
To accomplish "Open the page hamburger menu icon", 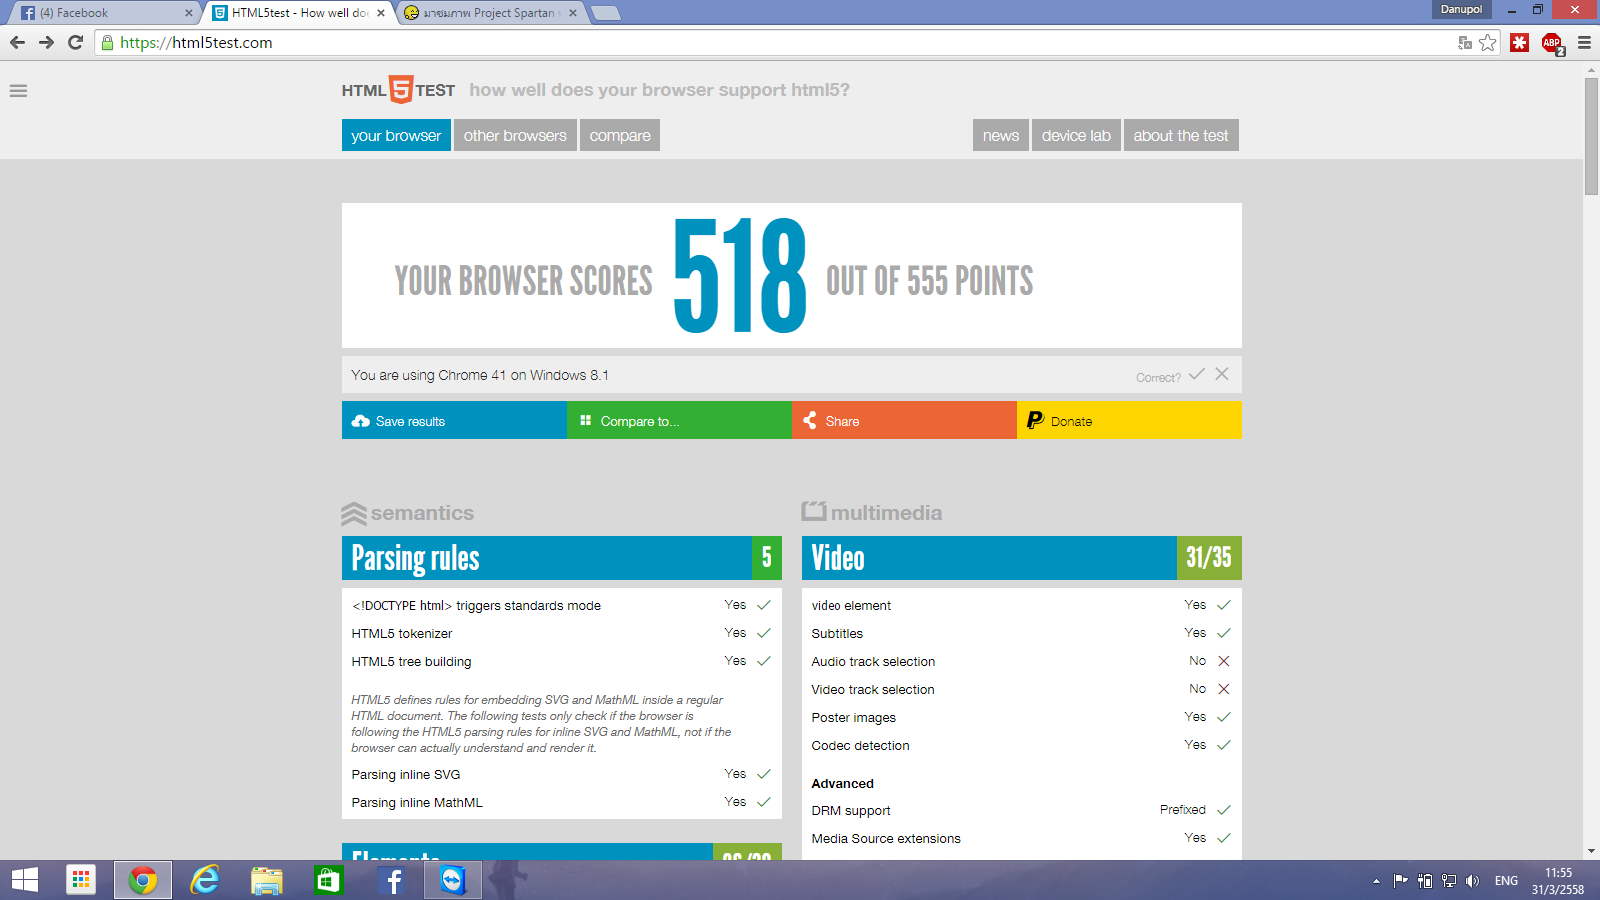I will point(18,91).
